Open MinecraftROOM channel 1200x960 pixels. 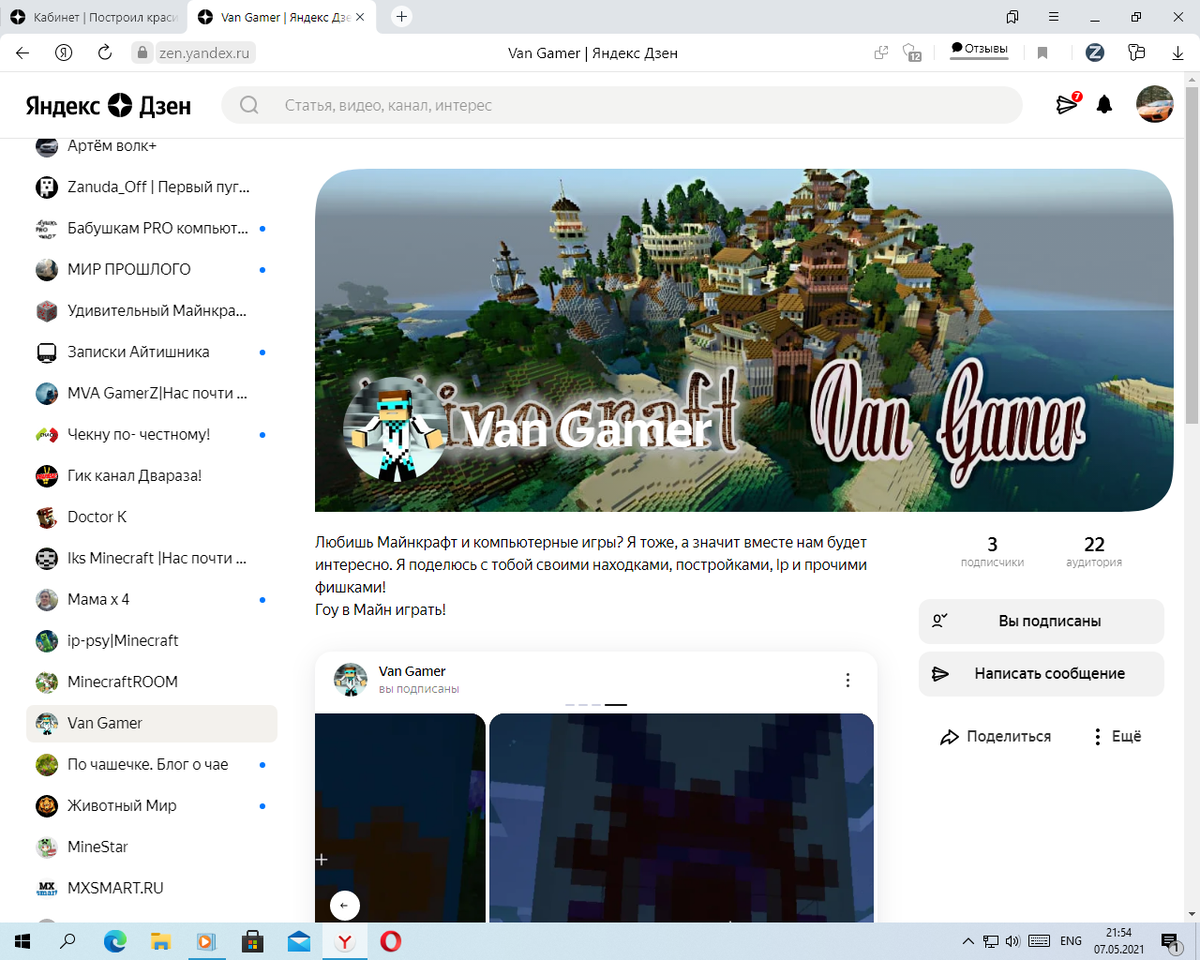151,682
